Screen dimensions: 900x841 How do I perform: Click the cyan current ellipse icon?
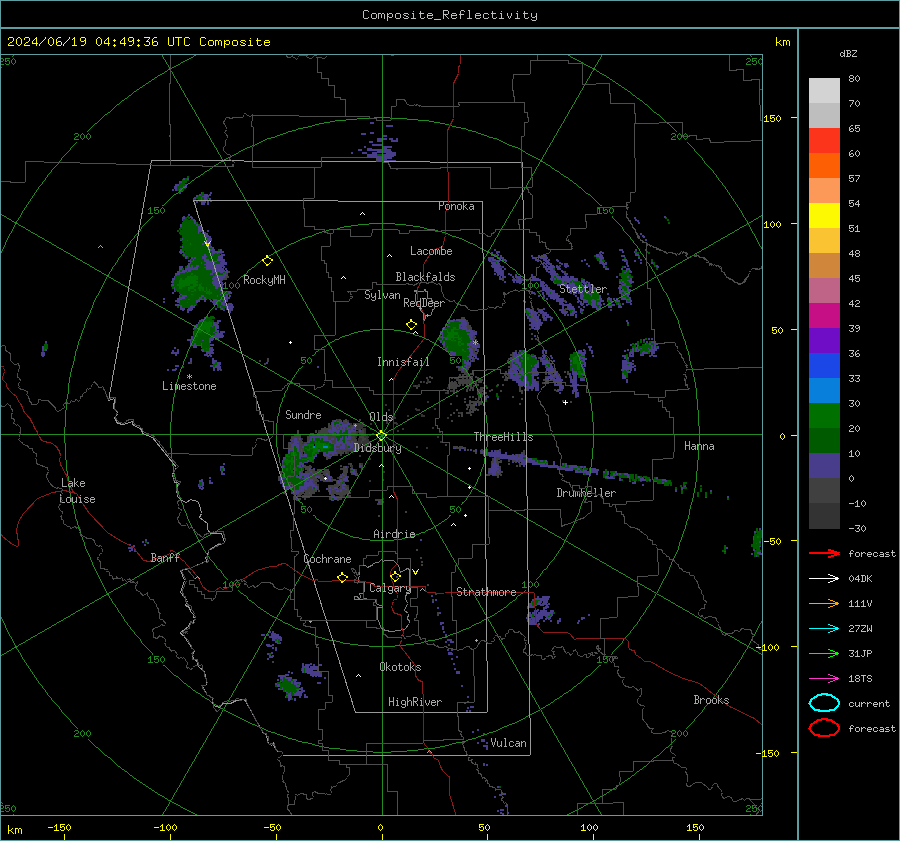(x=824, y=703)
